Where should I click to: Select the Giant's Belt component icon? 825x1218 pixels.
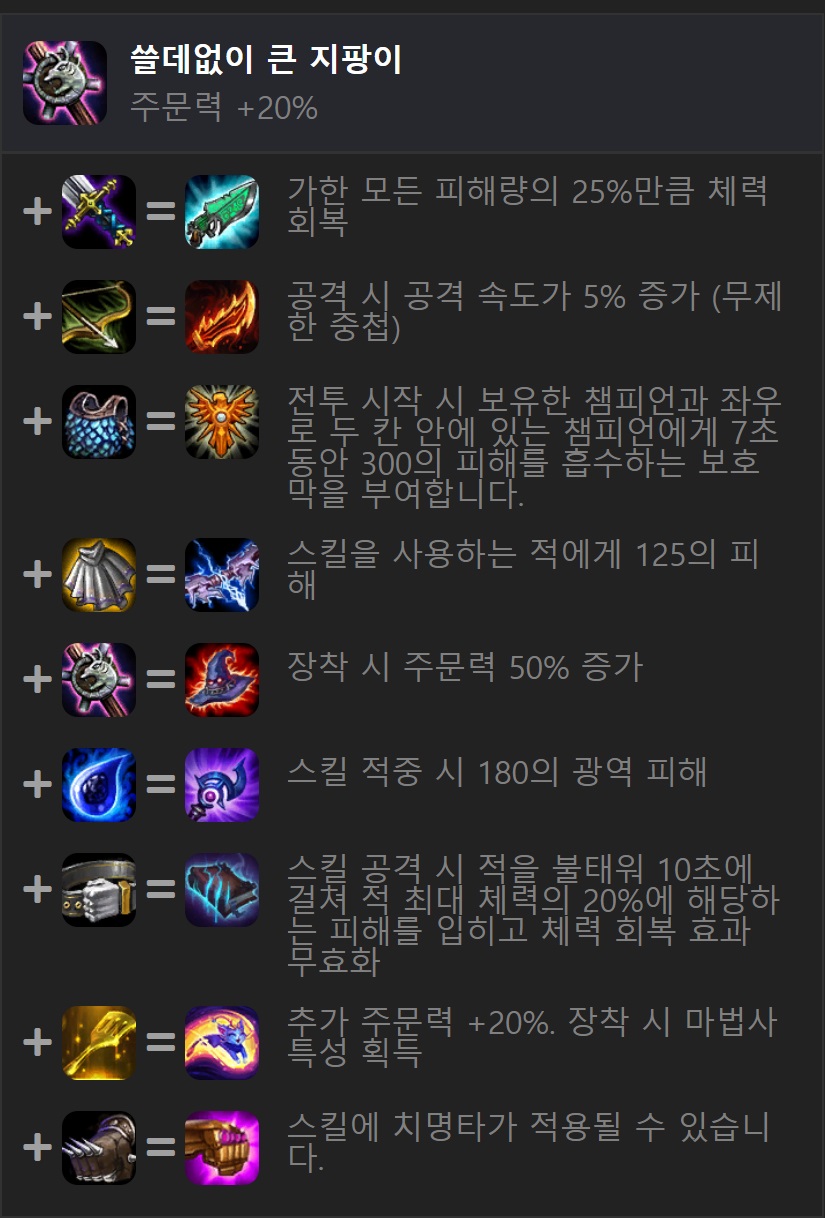click(99, 890)
